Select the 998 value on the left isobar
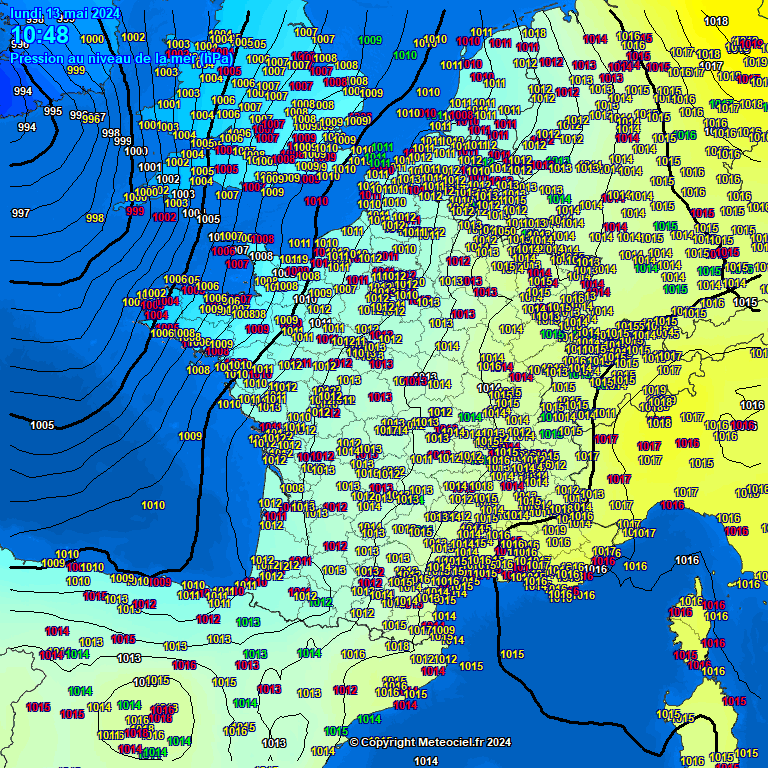This screenshot has width=768, height=768. [x=95, y=218]
